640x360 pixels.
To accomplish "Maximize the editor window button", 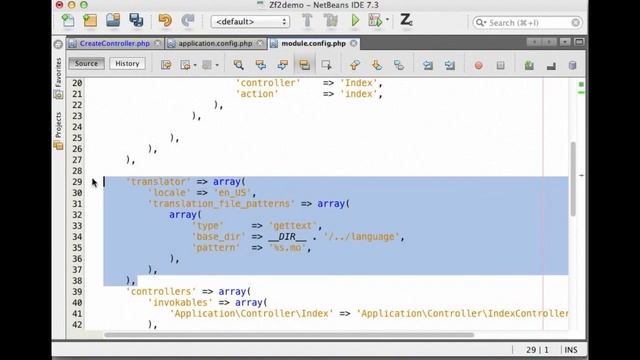I will pyautogui.click(x=579, y=42).
